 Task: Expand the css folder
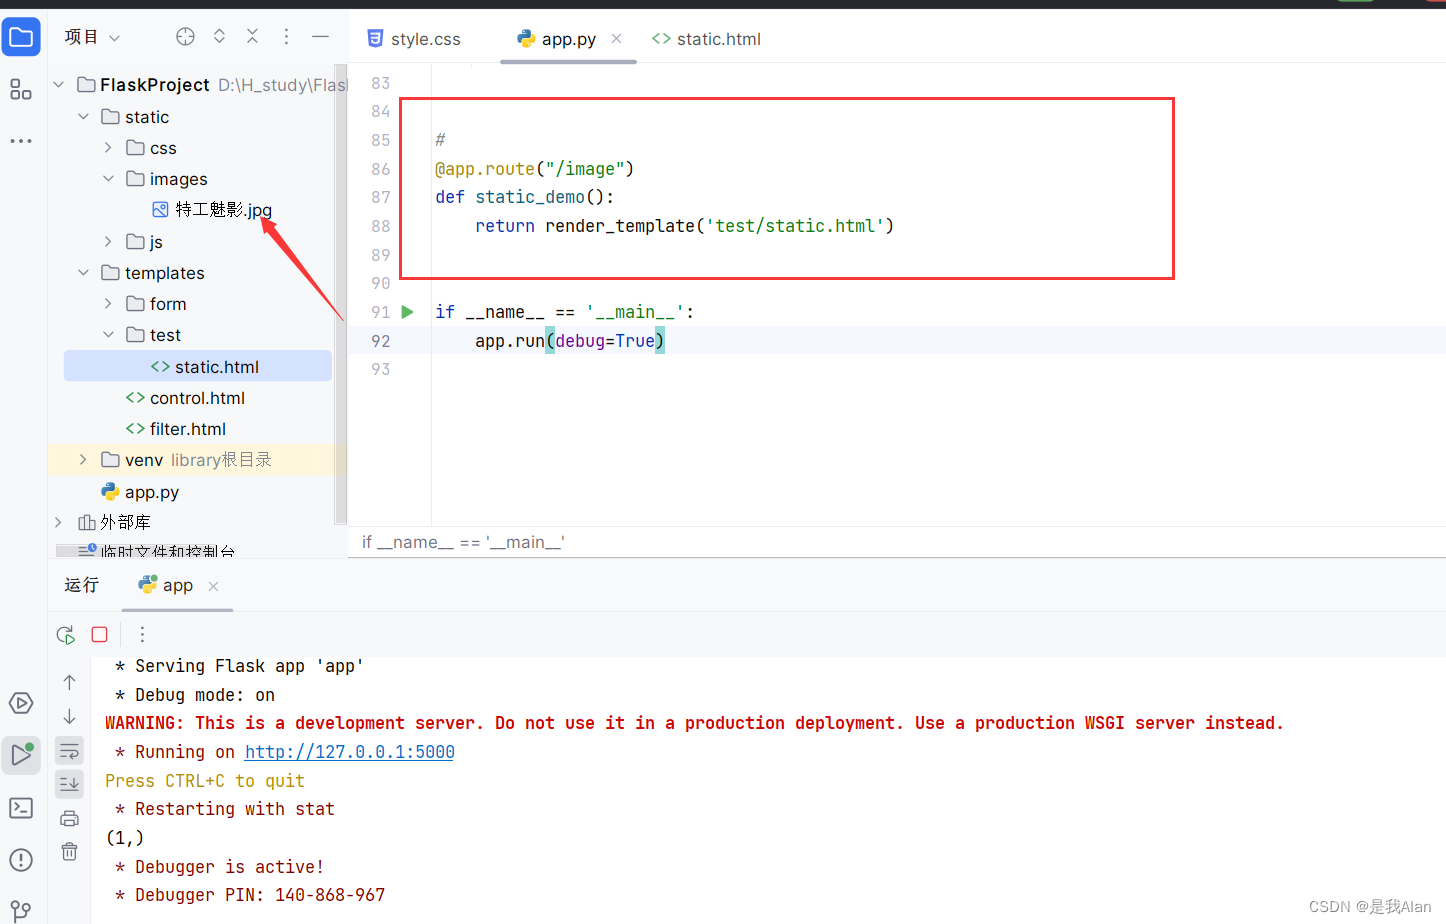(108, 147)
